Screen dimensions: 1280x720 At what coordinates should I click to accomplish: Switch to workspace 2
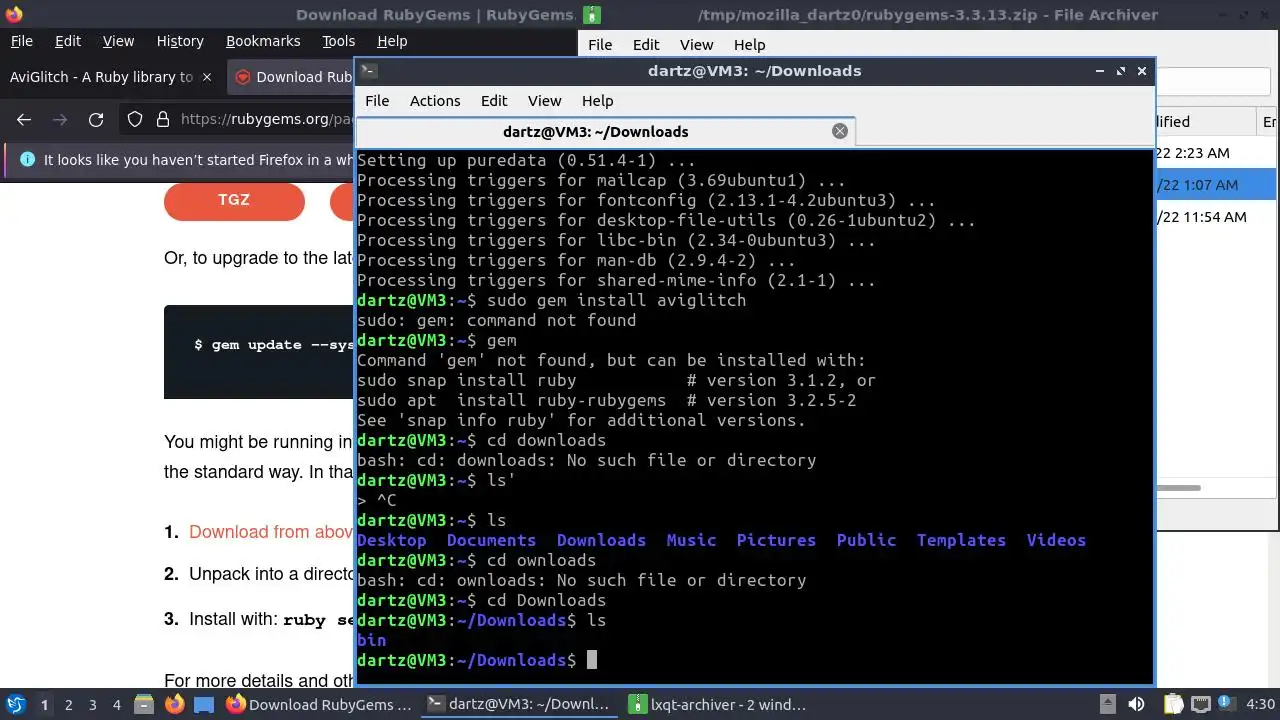[x=68, y=705]
